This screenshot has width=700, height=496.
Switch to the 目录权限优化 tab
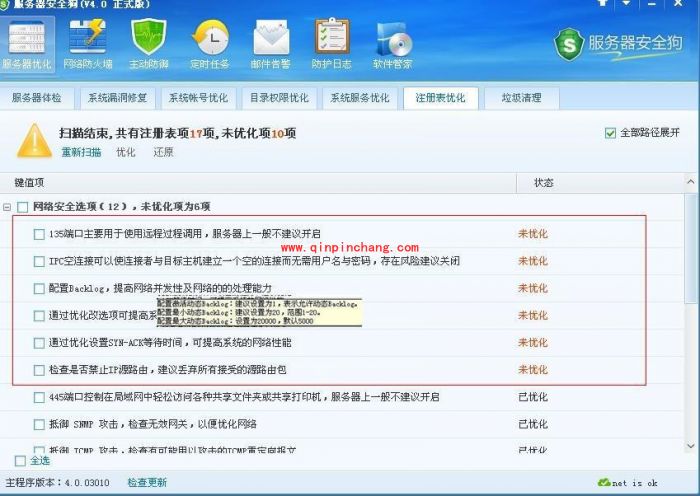point(279,98)
